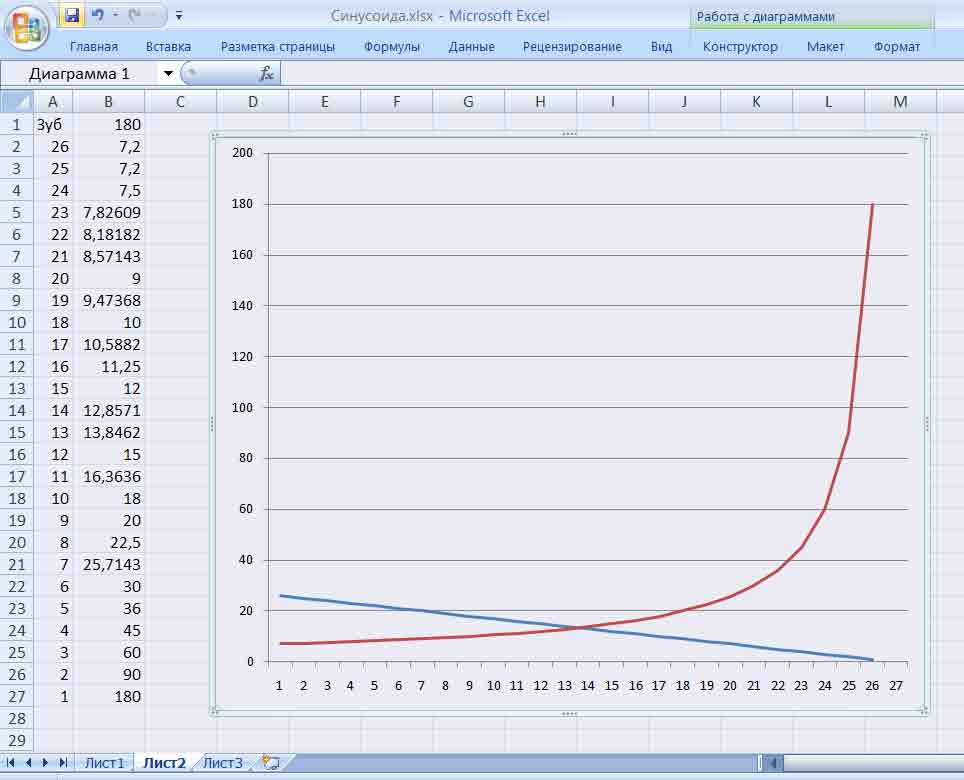Jump to last sheet tab arrow
The image size is (964, 780).
click(x=64, y=763)
